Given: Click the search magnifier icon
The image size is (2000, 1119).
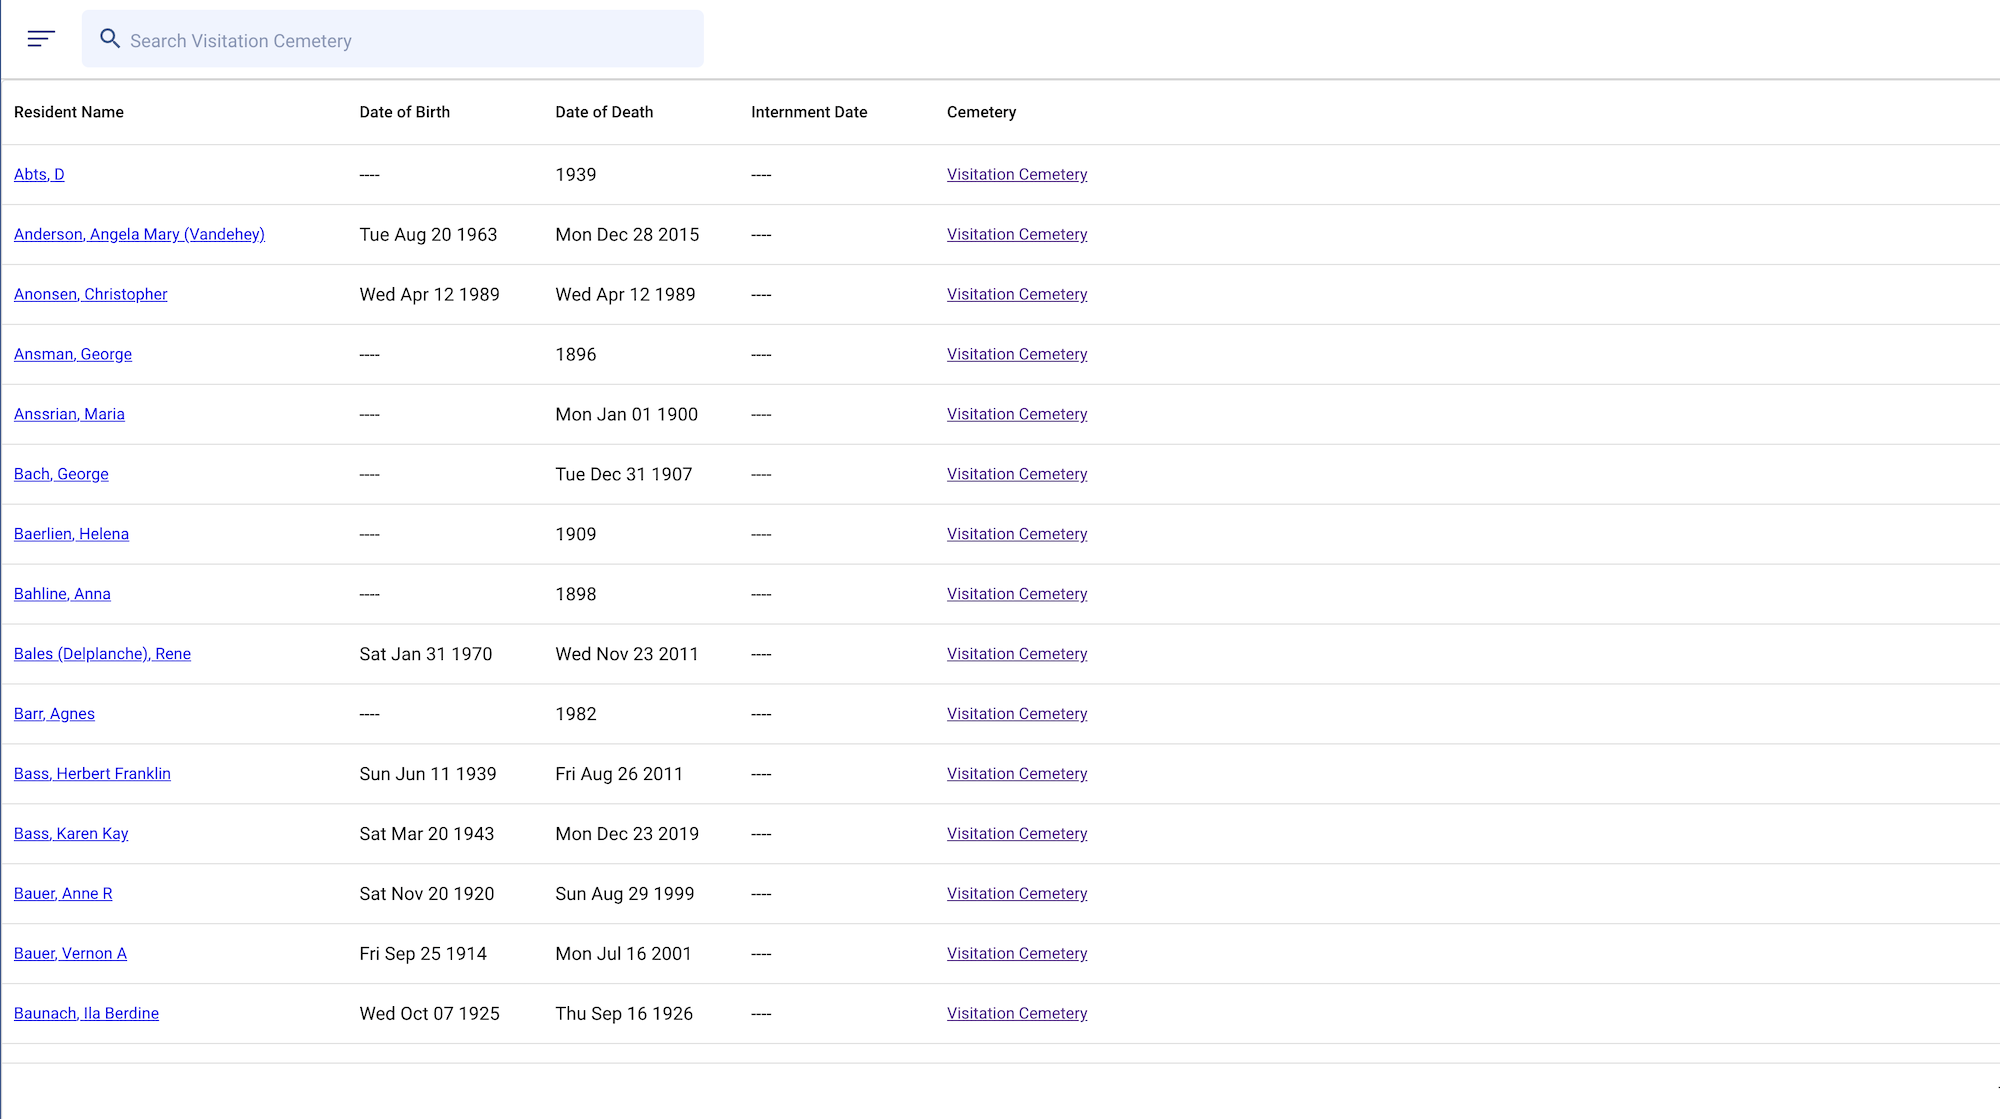Looking at the screenshot, I should [110, 39].
